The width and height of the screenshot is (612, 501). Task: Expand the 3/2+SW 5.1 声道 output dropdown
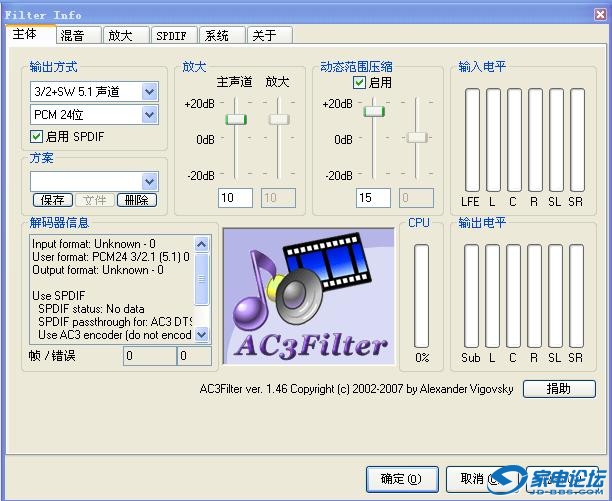click(149, 92)
